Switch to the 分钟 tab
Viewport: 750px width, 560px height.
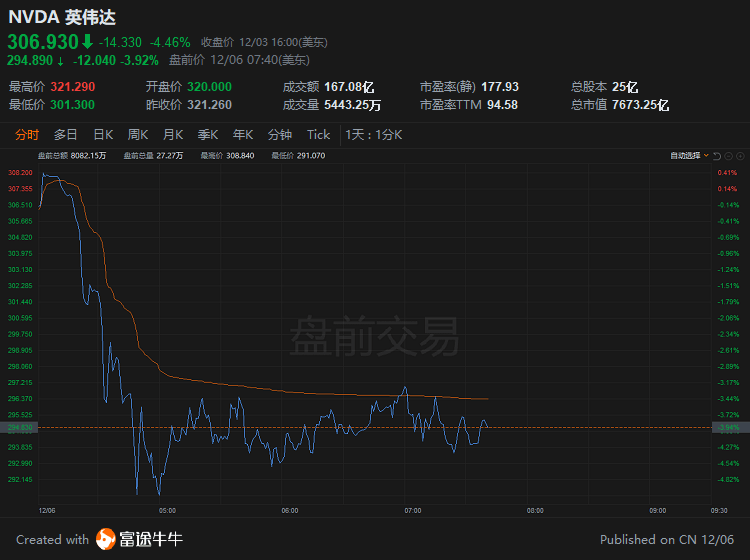click(280, 135)
